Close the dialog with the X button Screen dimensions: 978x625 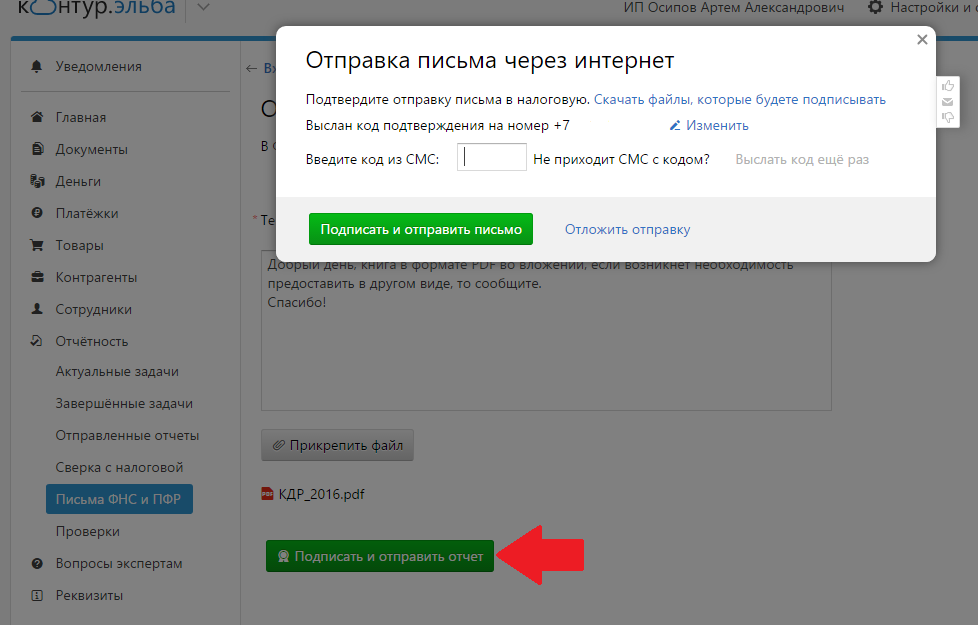click(922, 40)
